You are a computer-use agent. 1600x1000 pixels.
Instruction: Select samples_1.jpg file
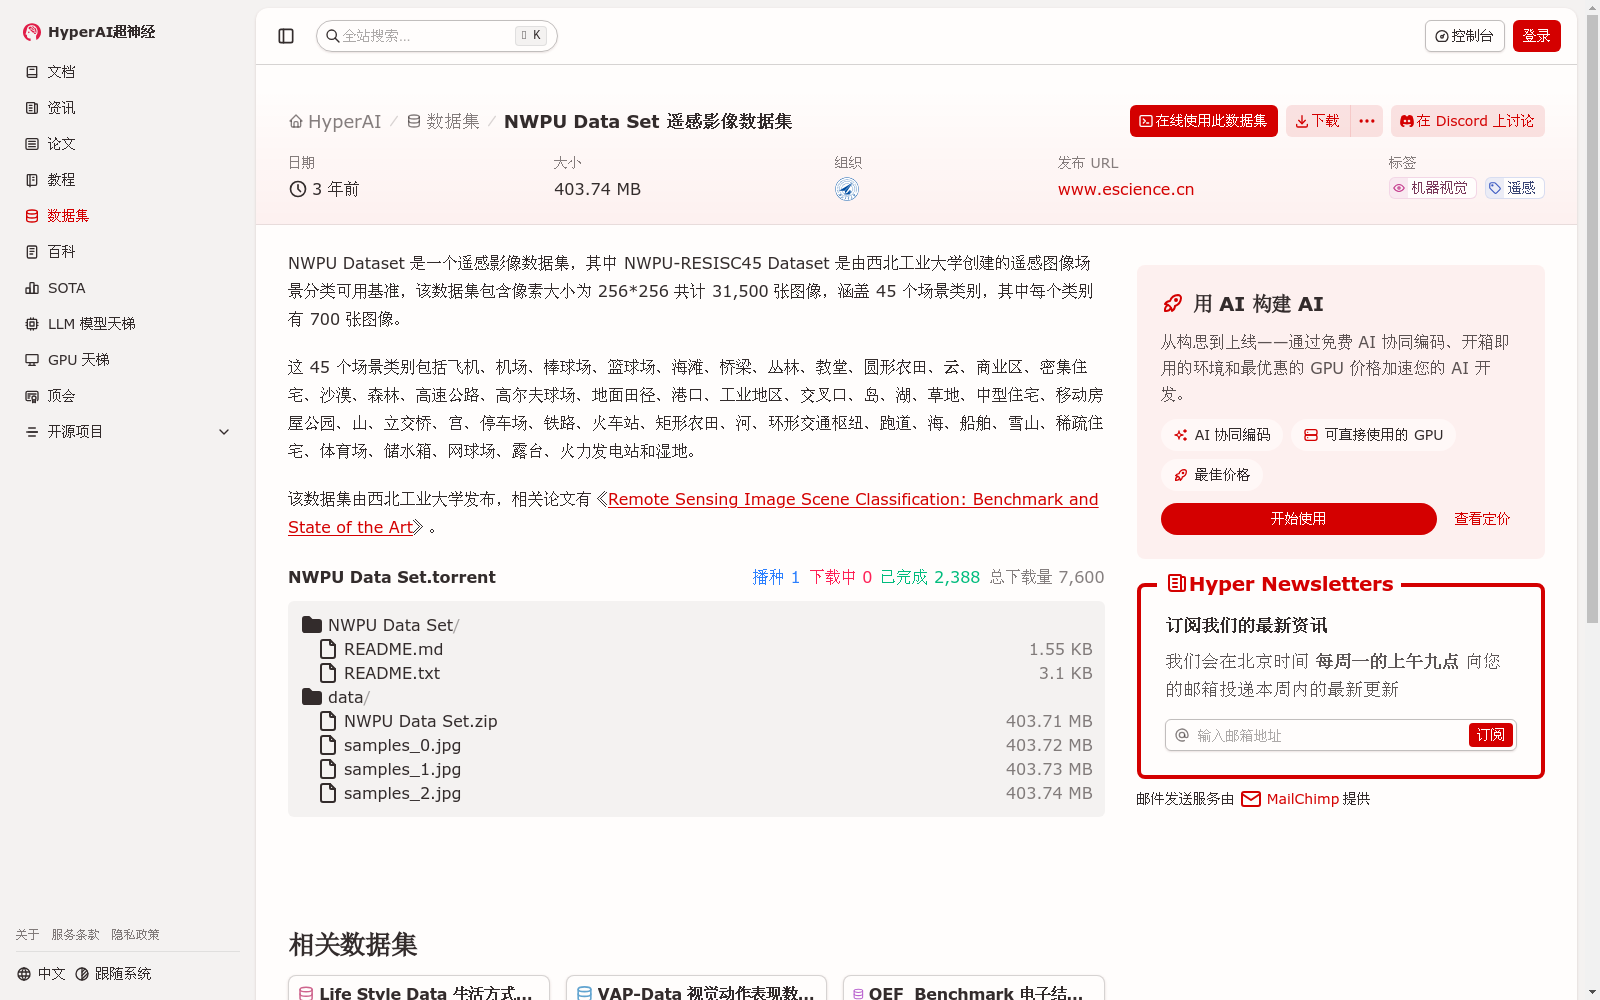[x=696, y=769]
